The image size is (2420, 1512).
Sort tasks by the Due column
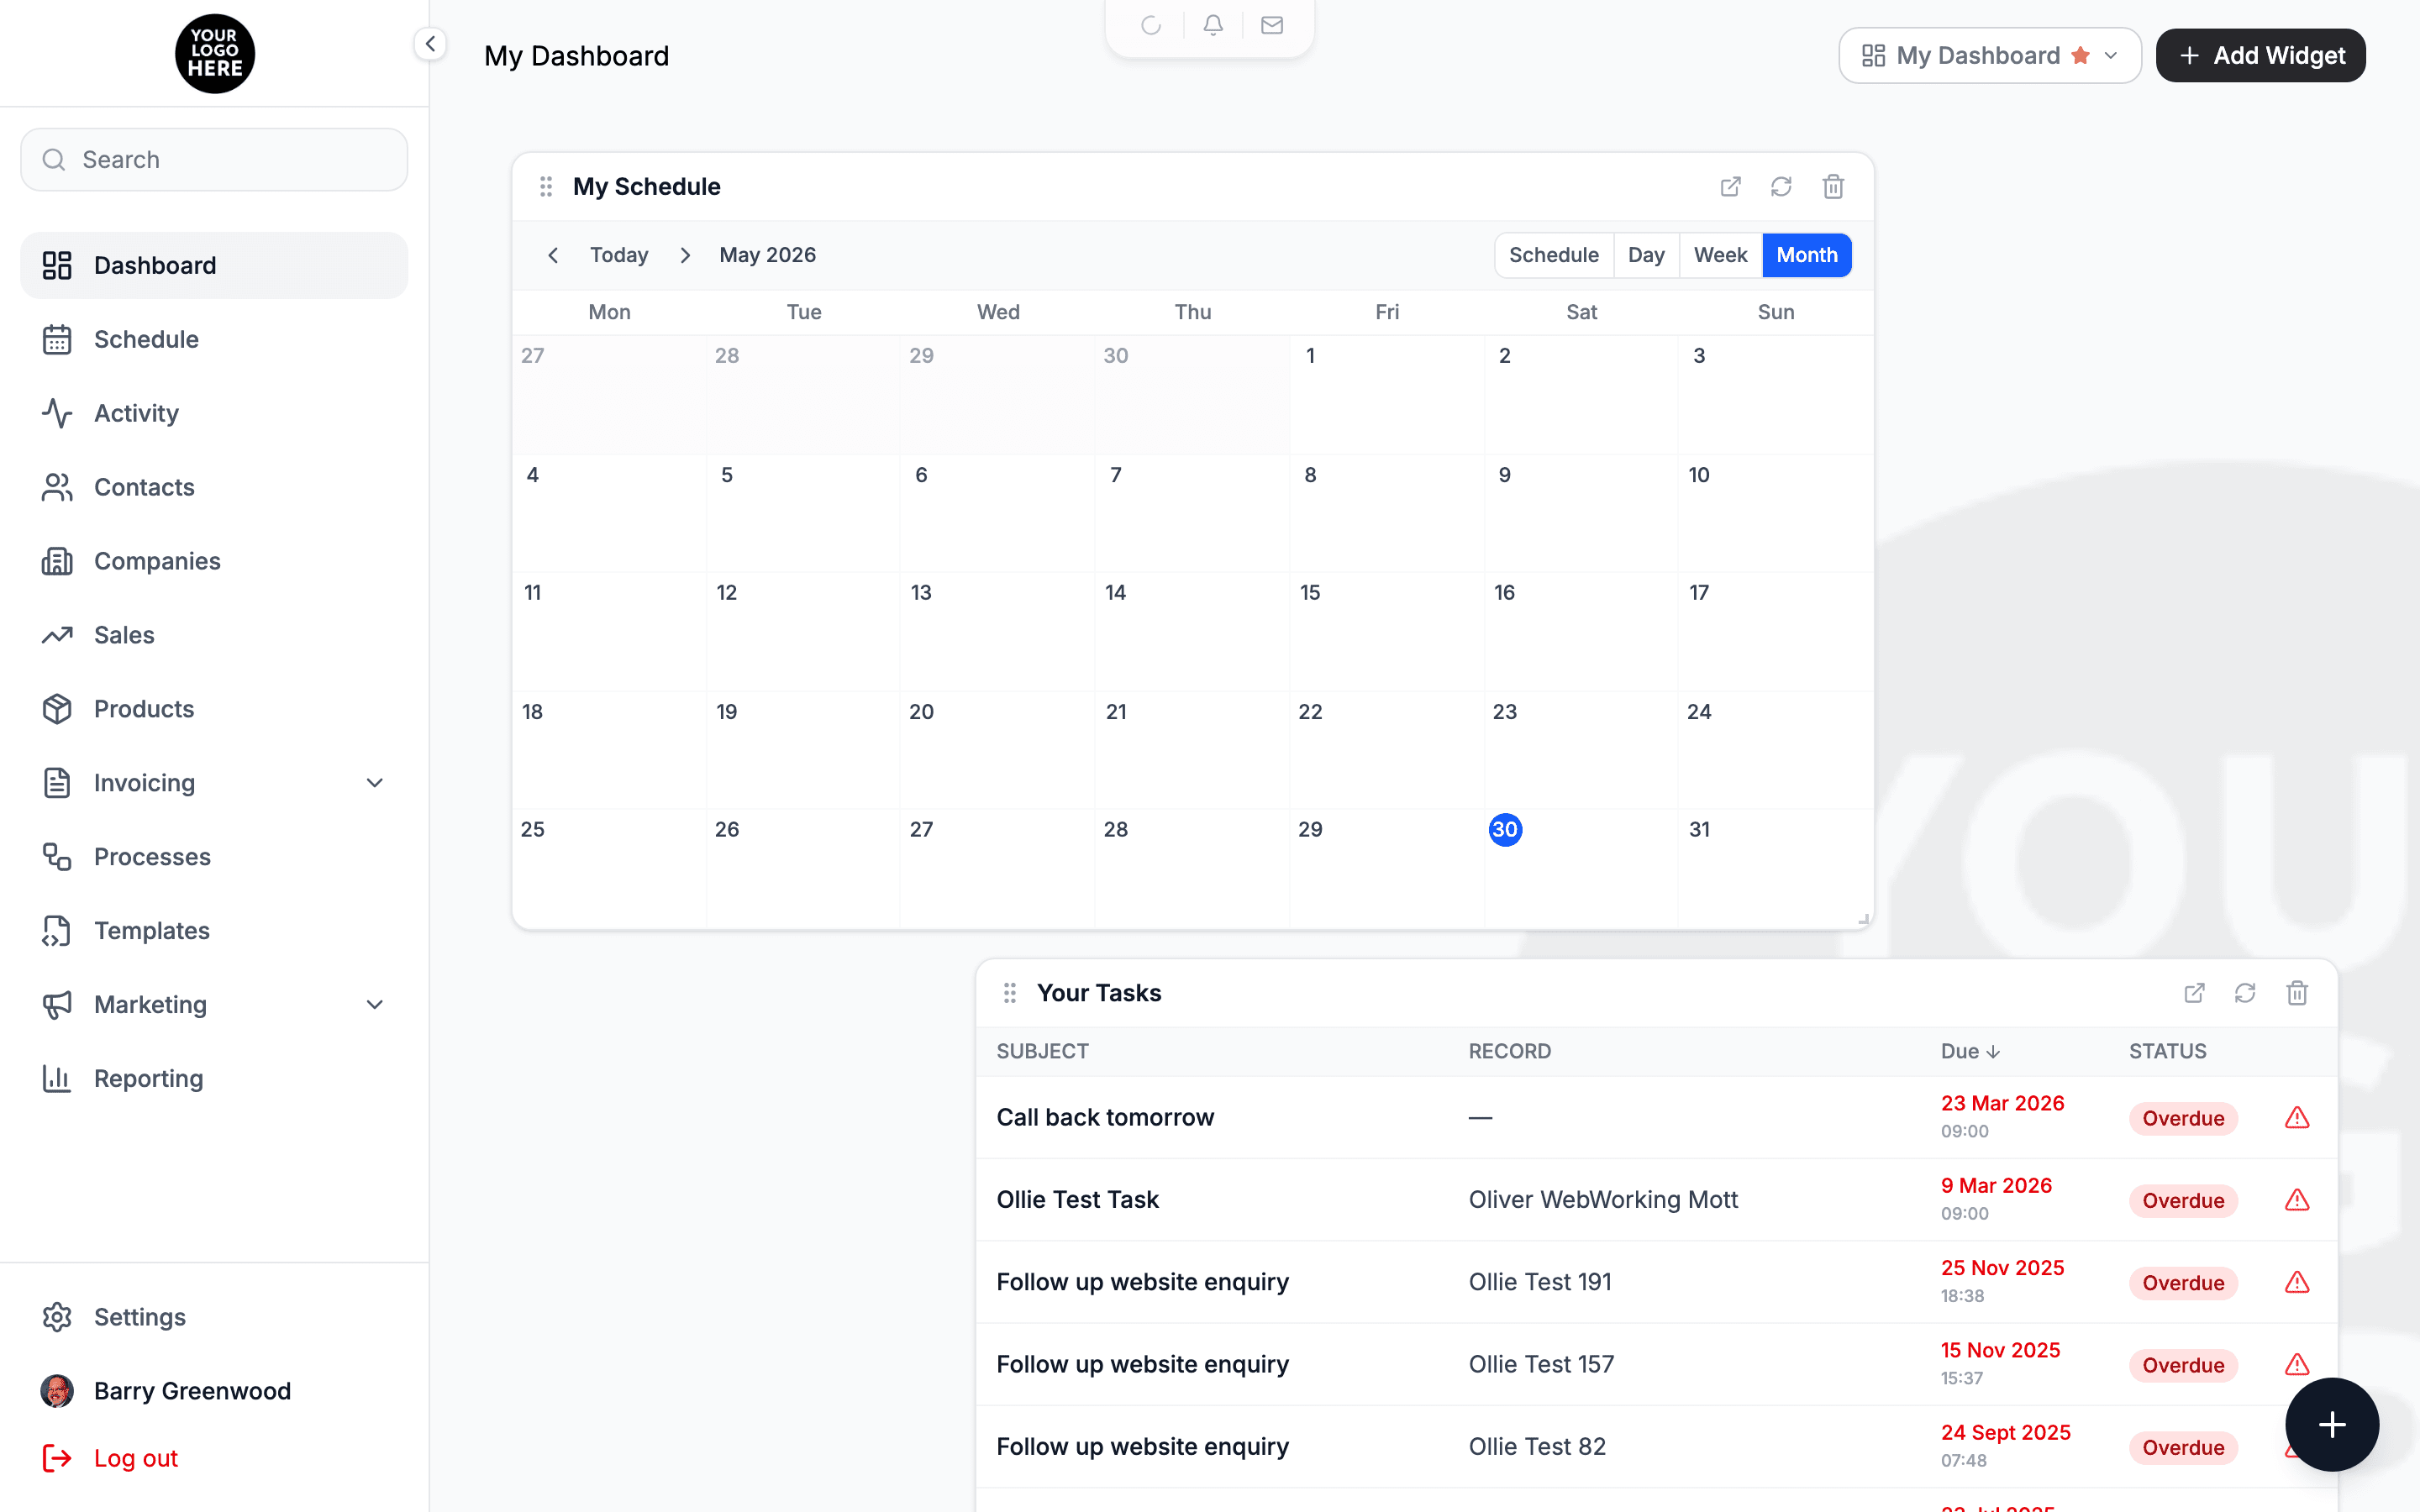pyautogui.click(x=1970, y=1051)
